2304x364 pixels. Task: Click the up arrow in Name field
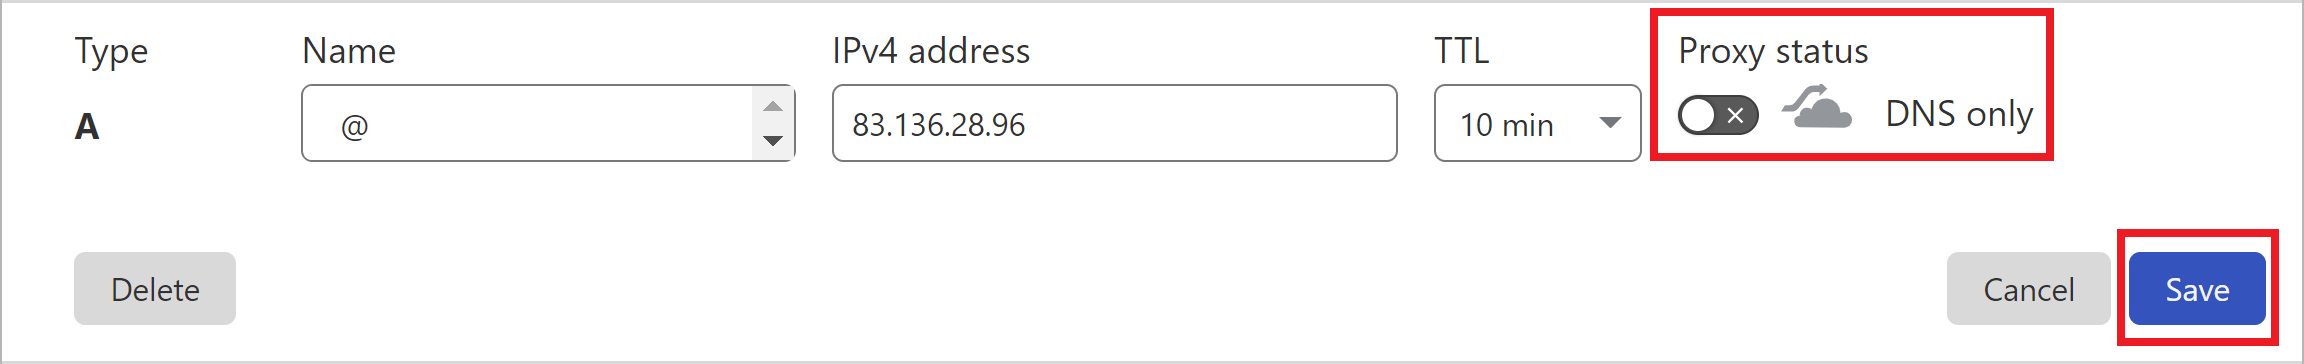773,106
